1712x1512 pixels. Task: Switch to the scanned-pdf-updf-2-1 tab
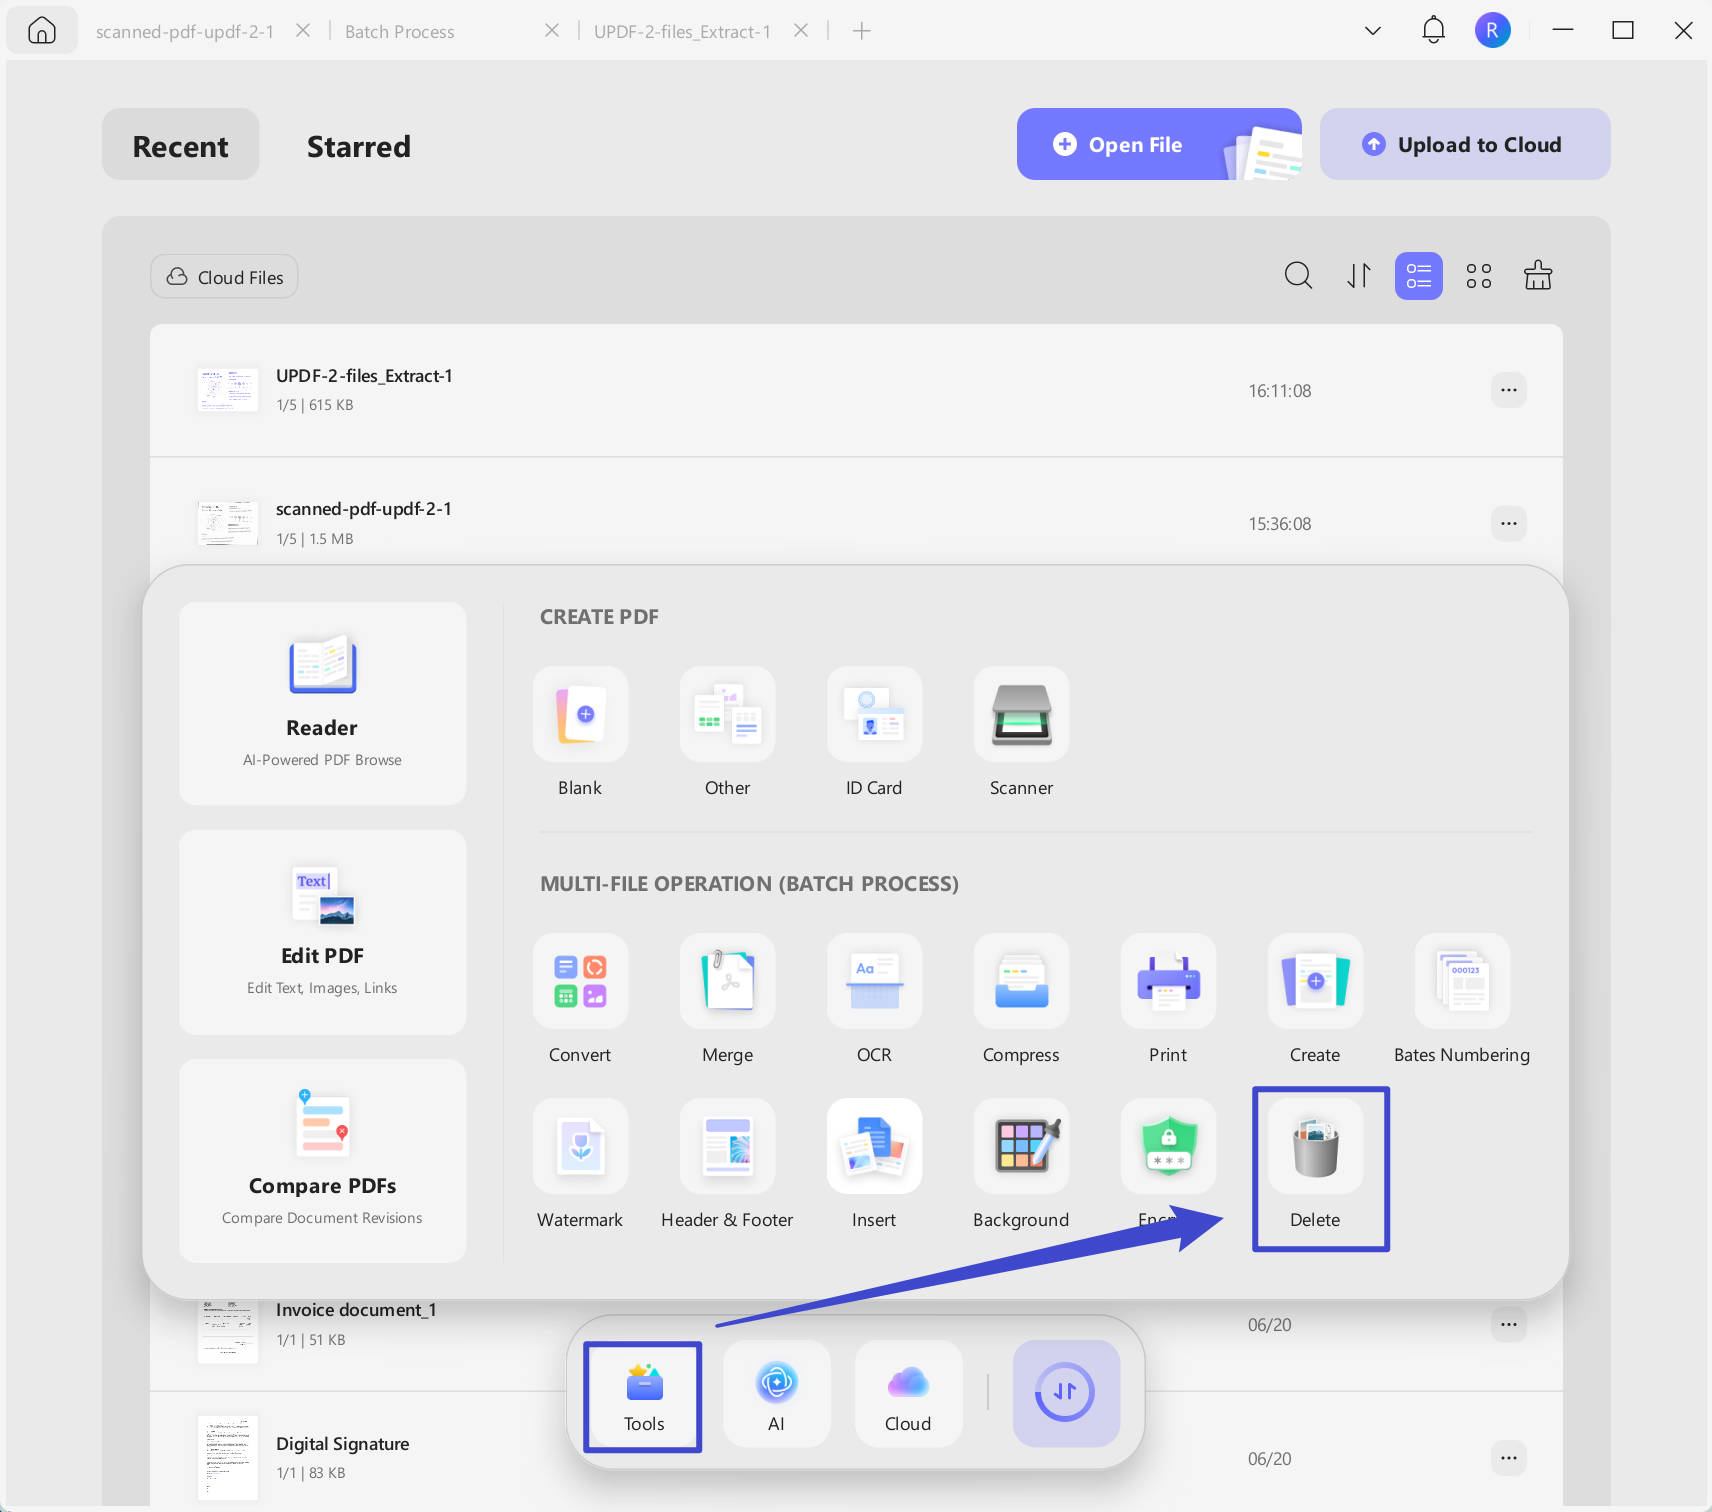click(x=185, y=32)
